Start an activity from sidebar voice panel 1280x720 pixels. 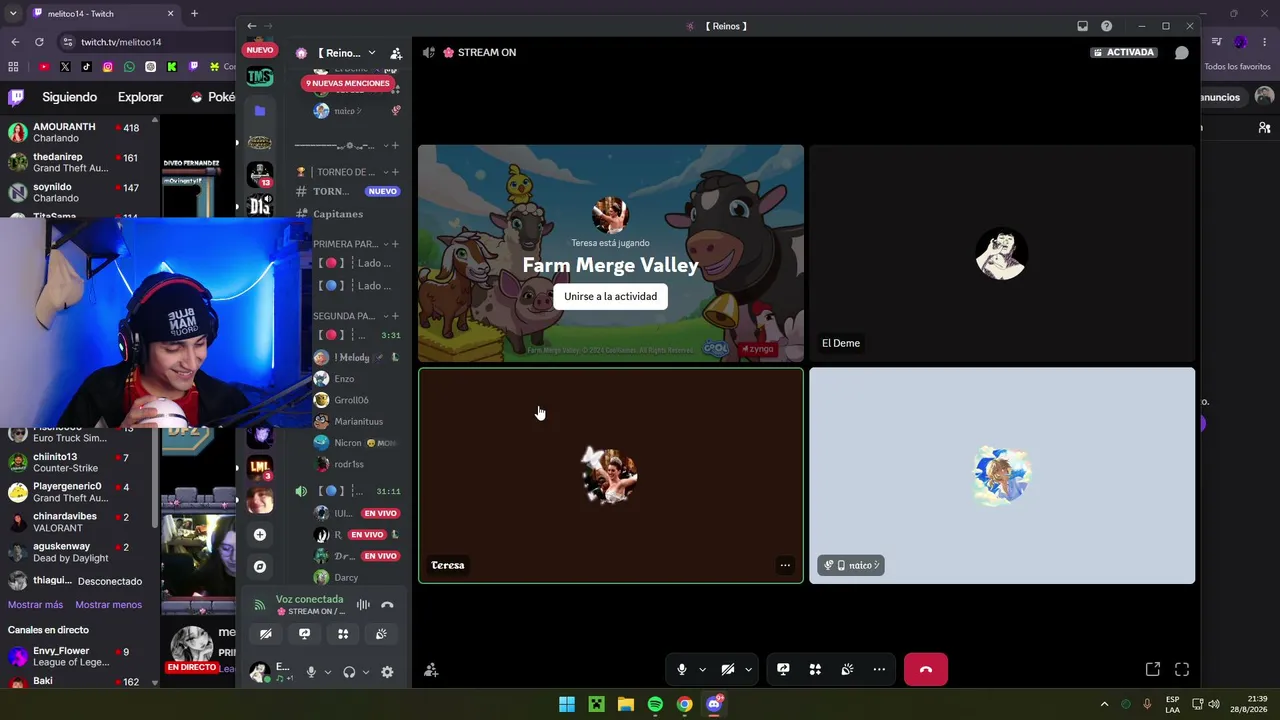pyautogui.click(x=343, y=634)
